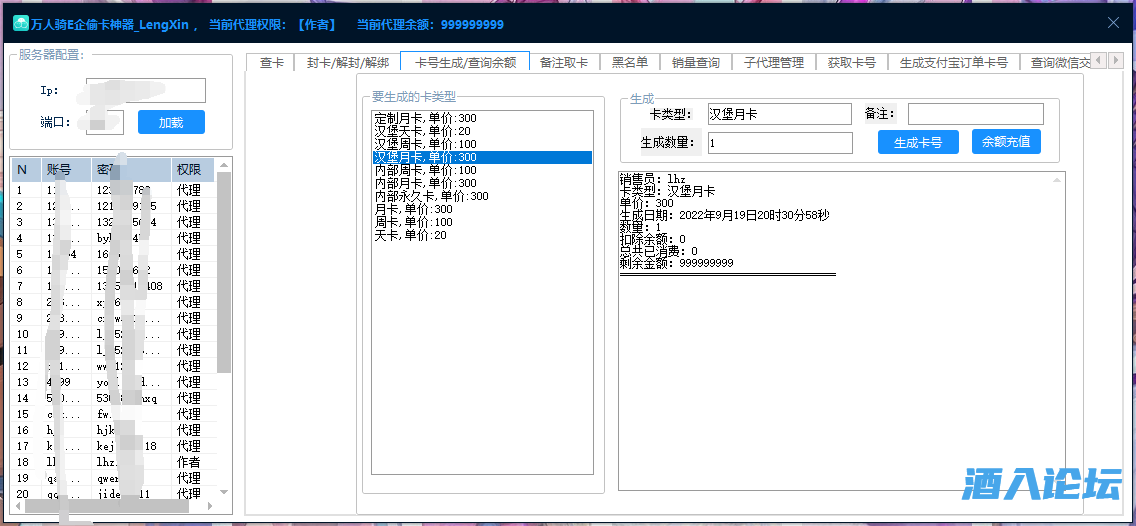Click the 生成卡号 button
1136x526 pixels.
917,142
